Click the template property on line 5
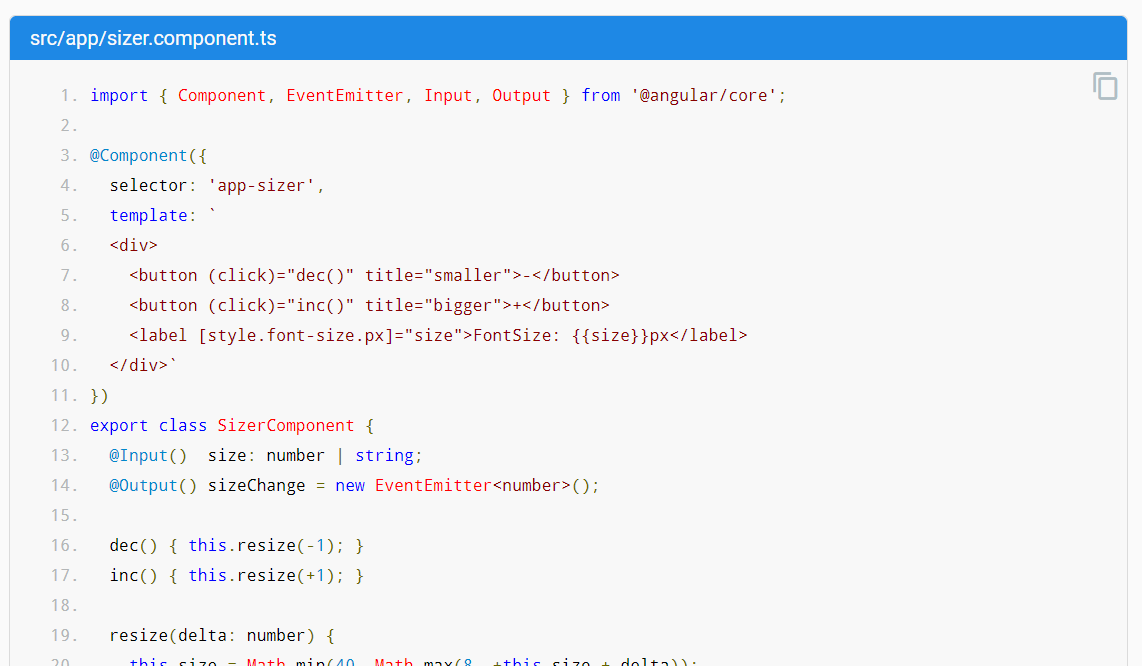 click(x=149, y=216)
